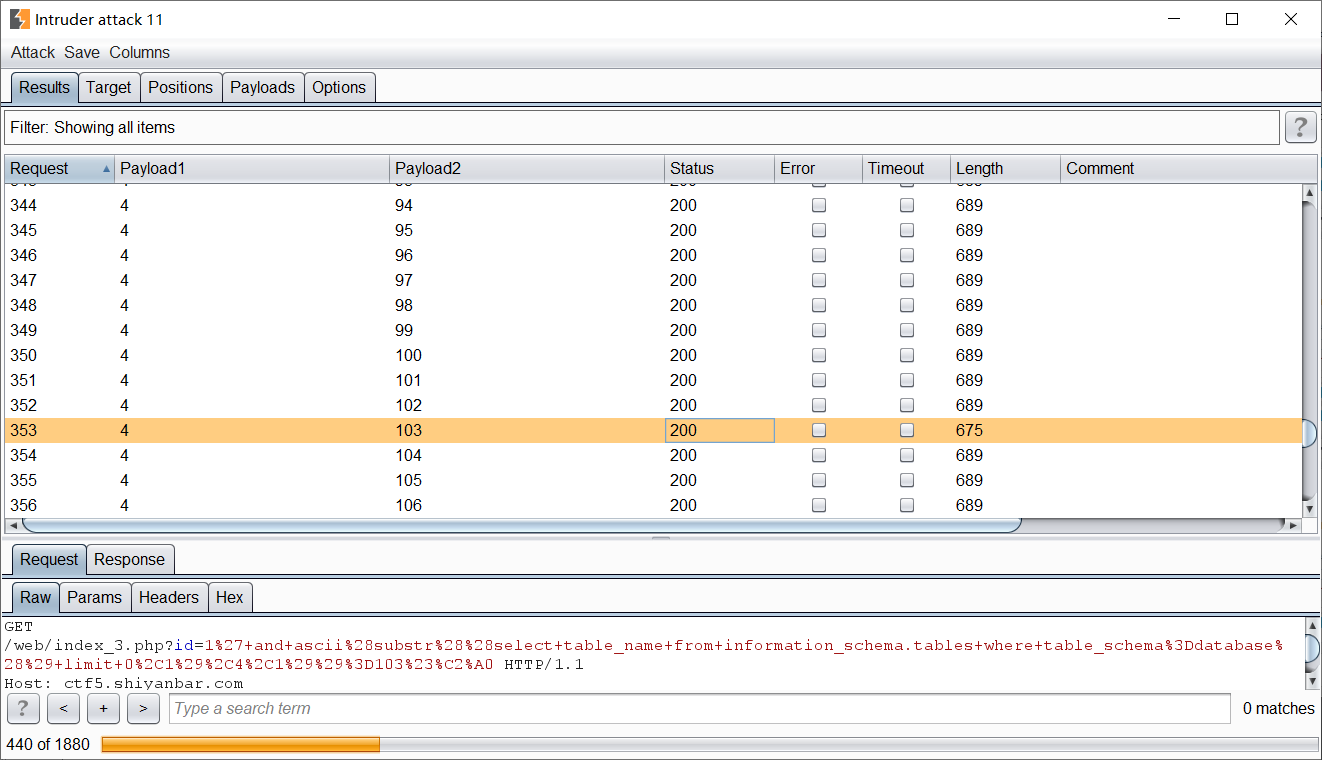Click request pane scrollbar down arrow

tap(1313, 681)
